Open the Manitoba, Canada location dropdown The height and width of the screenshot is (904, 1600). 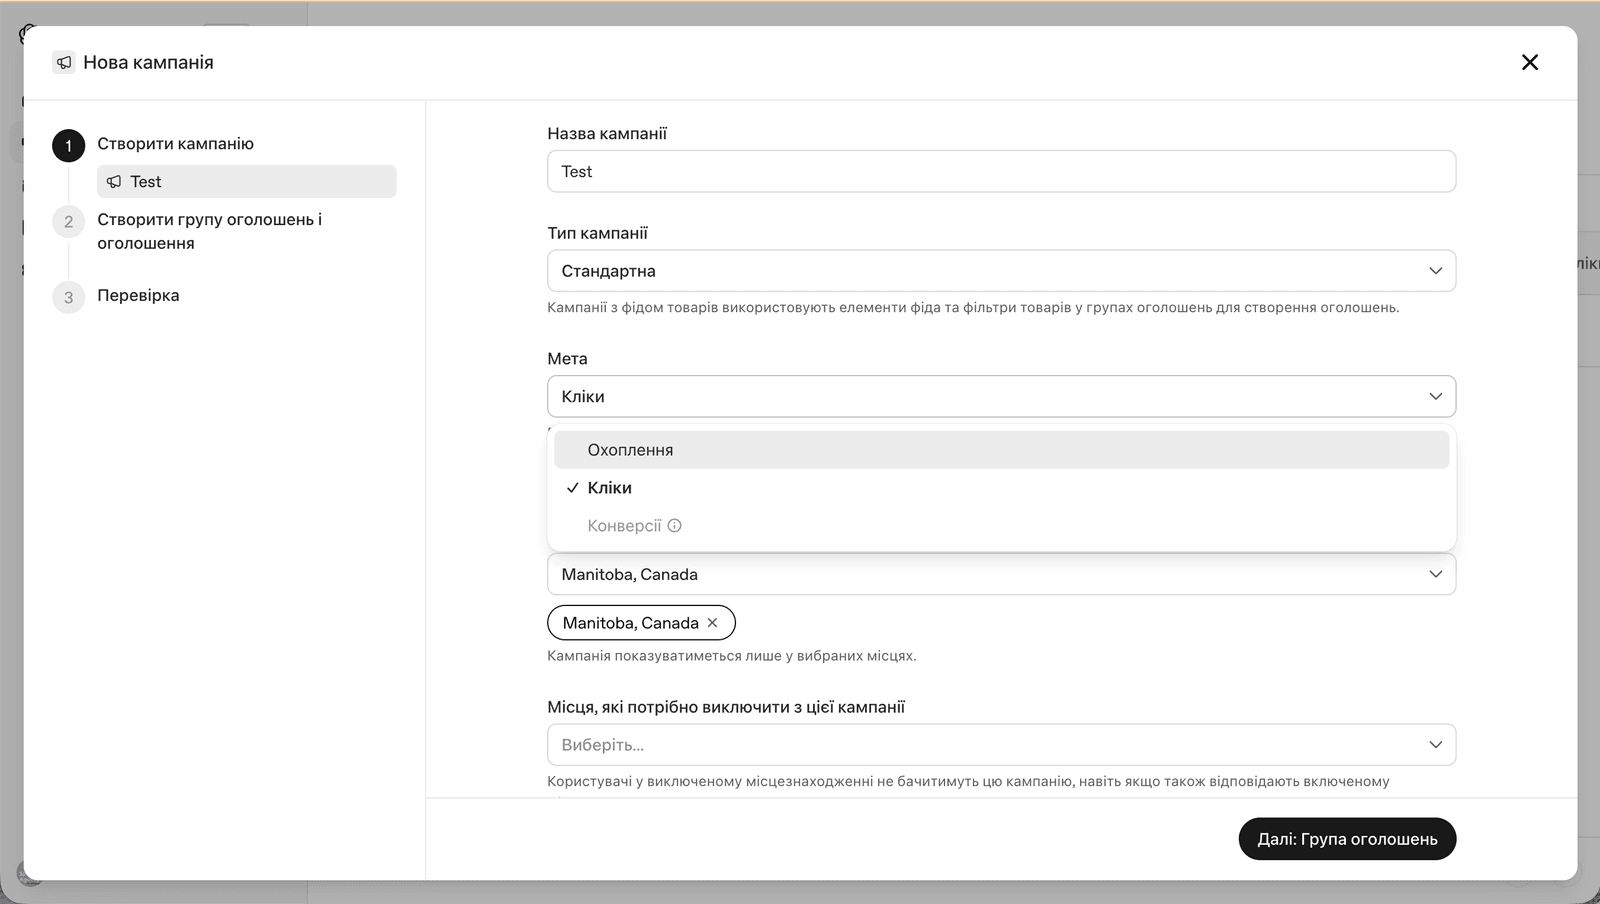[x=1001, y=575]
